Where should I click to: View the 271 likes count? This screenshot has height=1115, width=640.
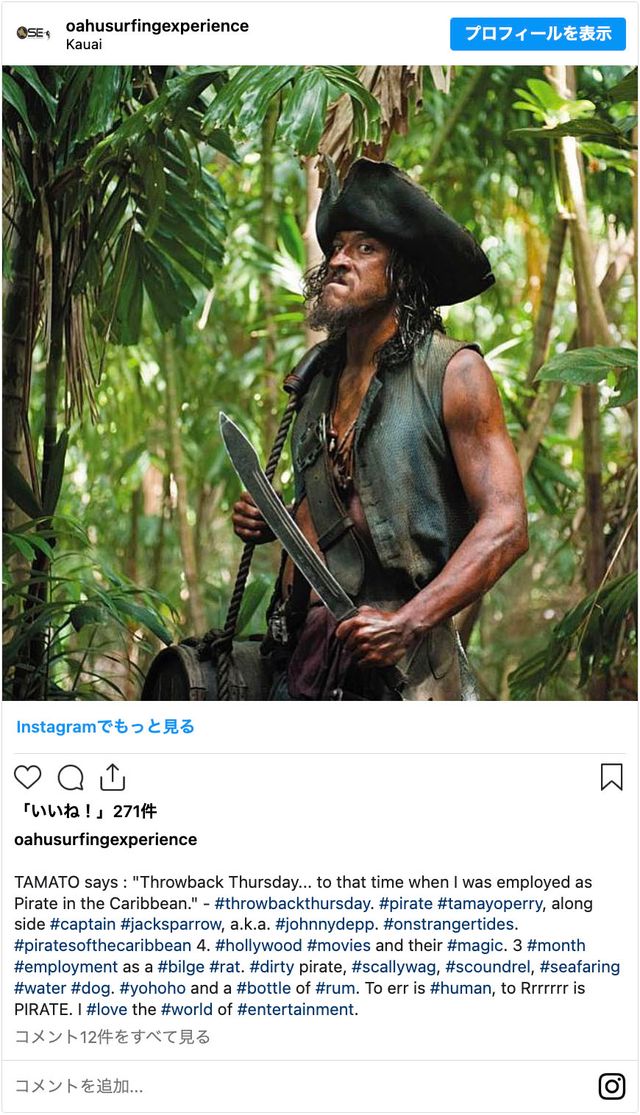tap(86, 811)
